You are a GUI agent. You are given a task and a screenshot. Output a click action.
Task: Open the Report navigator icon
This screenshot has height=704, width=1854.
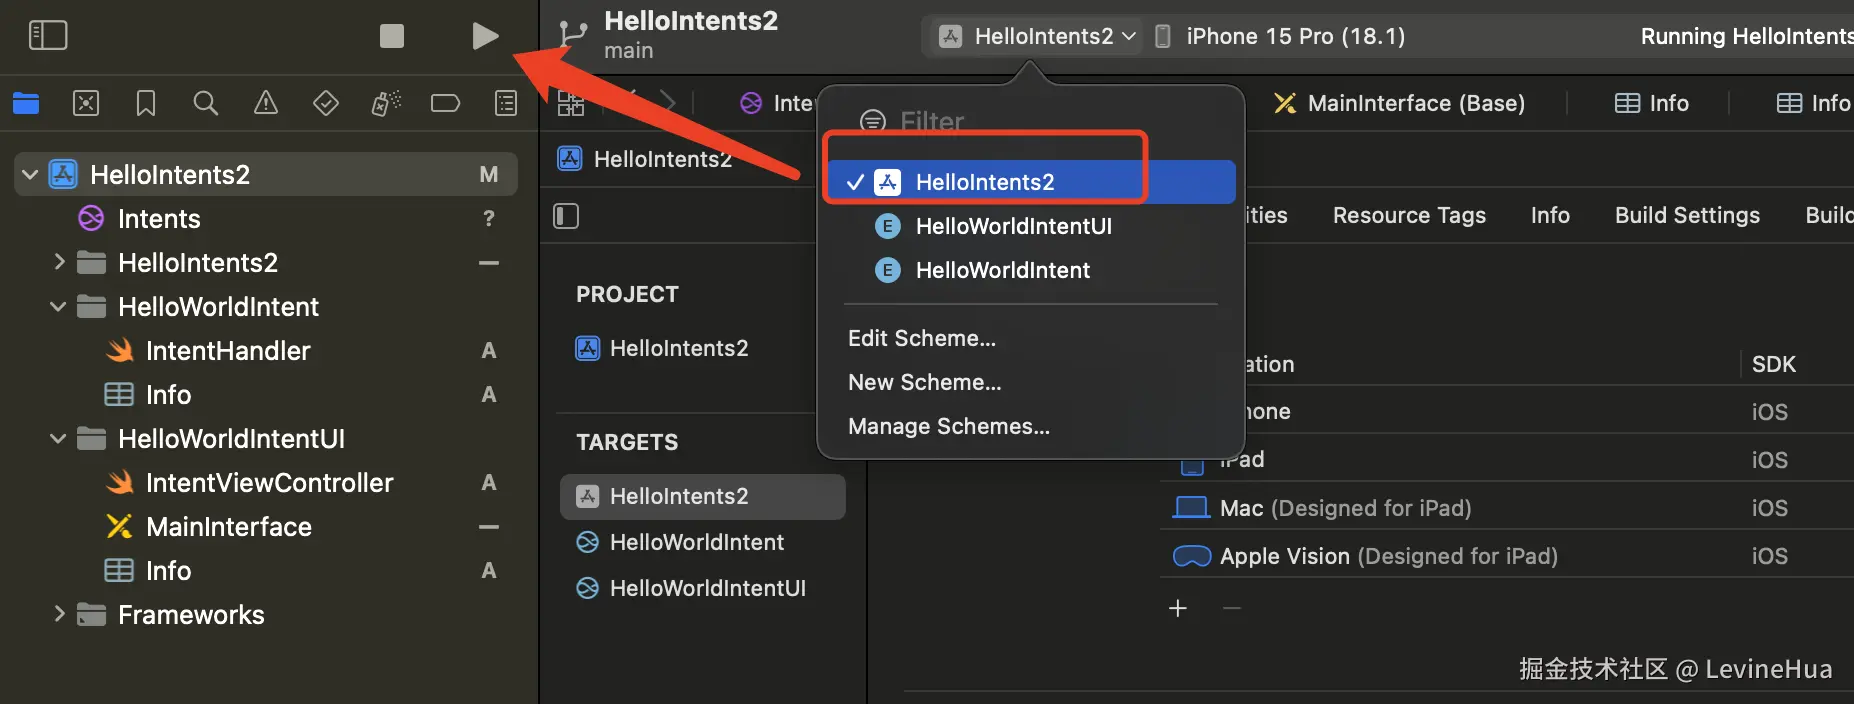coord(506,103)
